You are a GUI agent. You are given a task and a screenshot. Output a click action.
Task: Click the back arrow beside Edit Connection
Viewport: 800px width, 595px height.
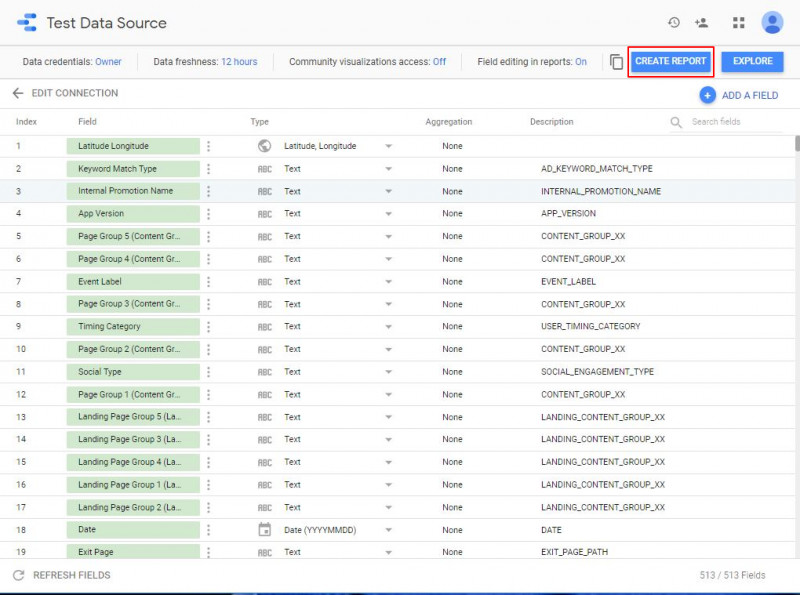18,93
